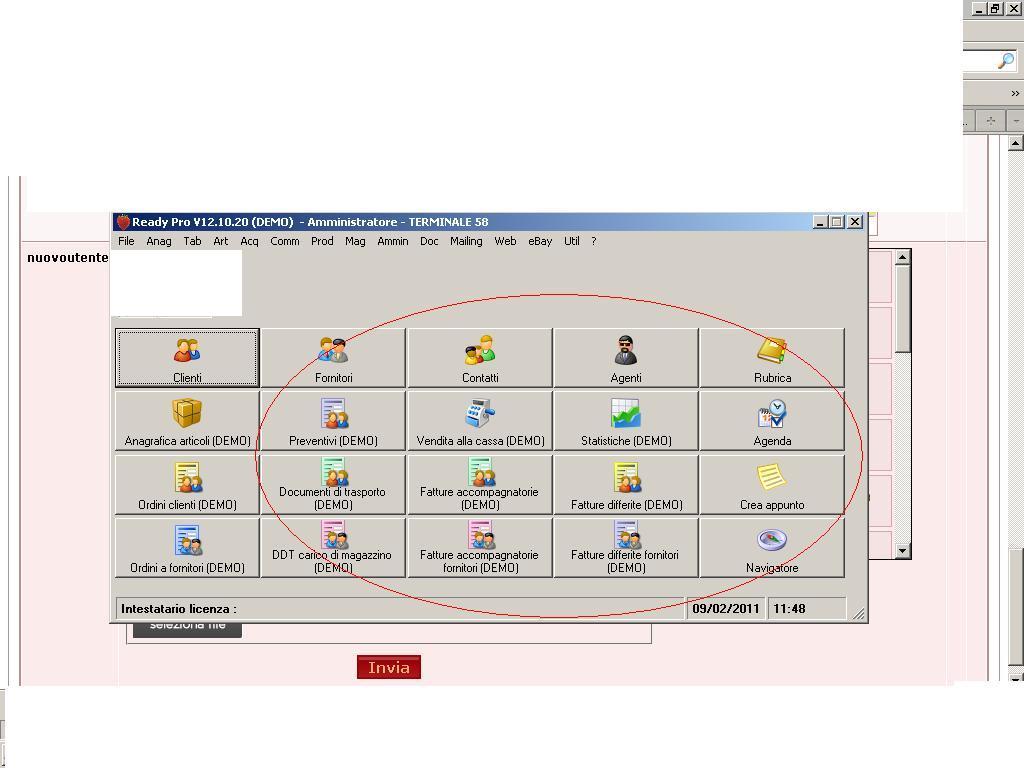
Task: Open the File menu
Action: (x=126, y=241)
